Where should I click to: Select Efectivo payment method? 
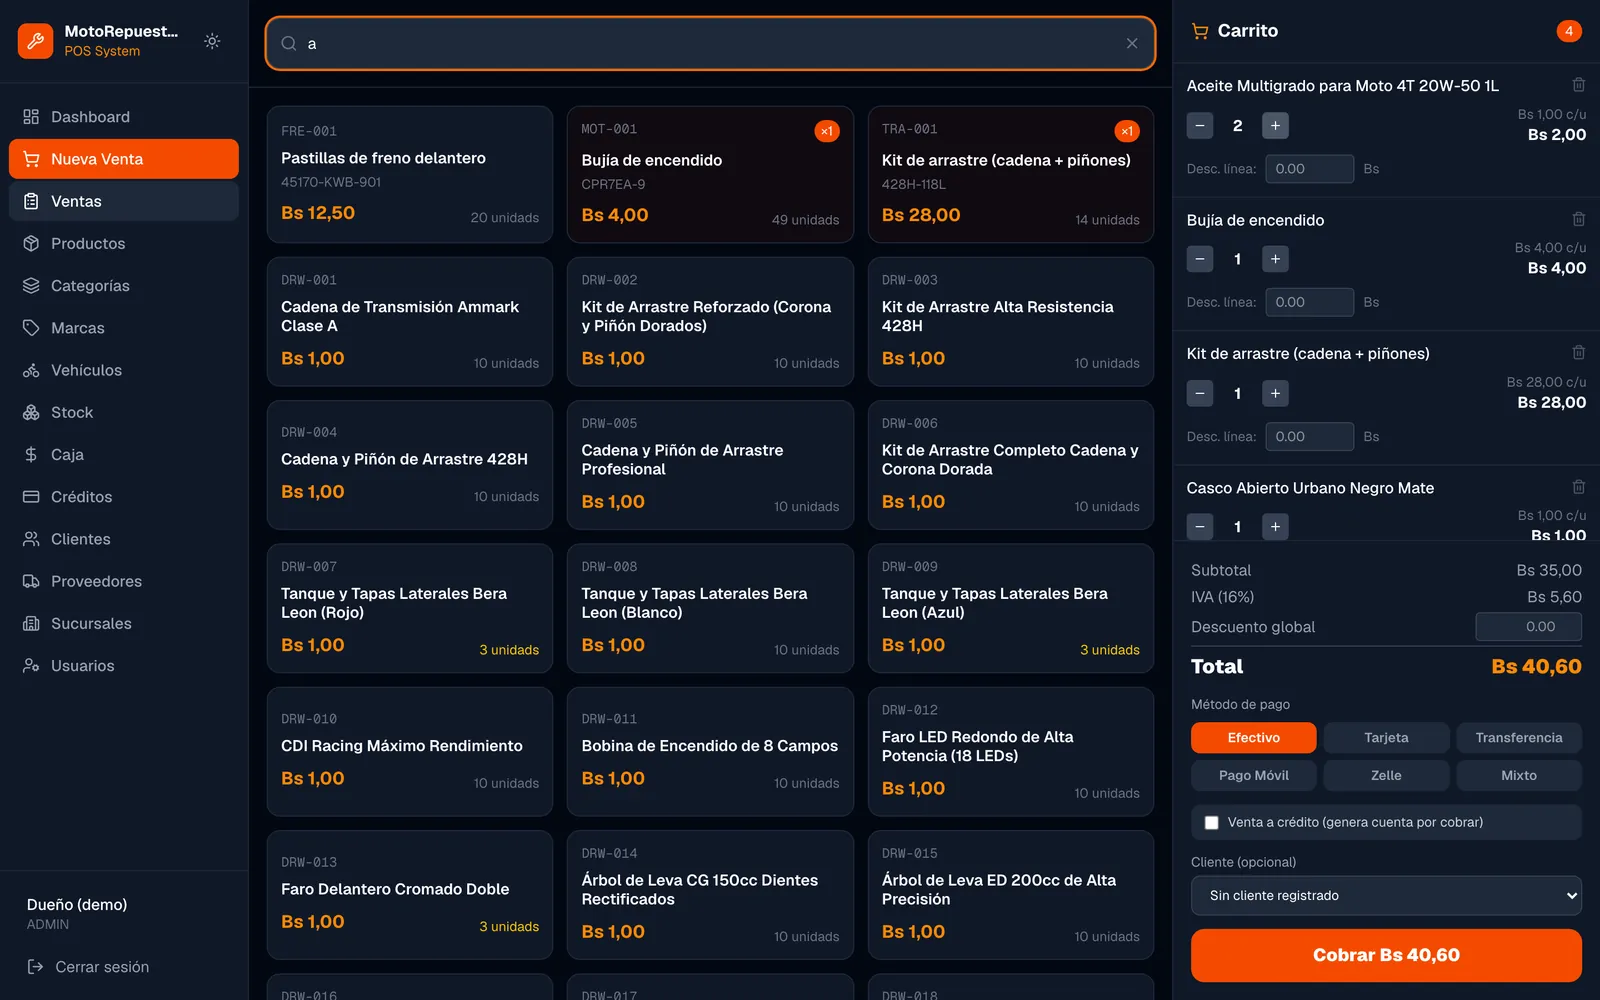point(1253,738)
